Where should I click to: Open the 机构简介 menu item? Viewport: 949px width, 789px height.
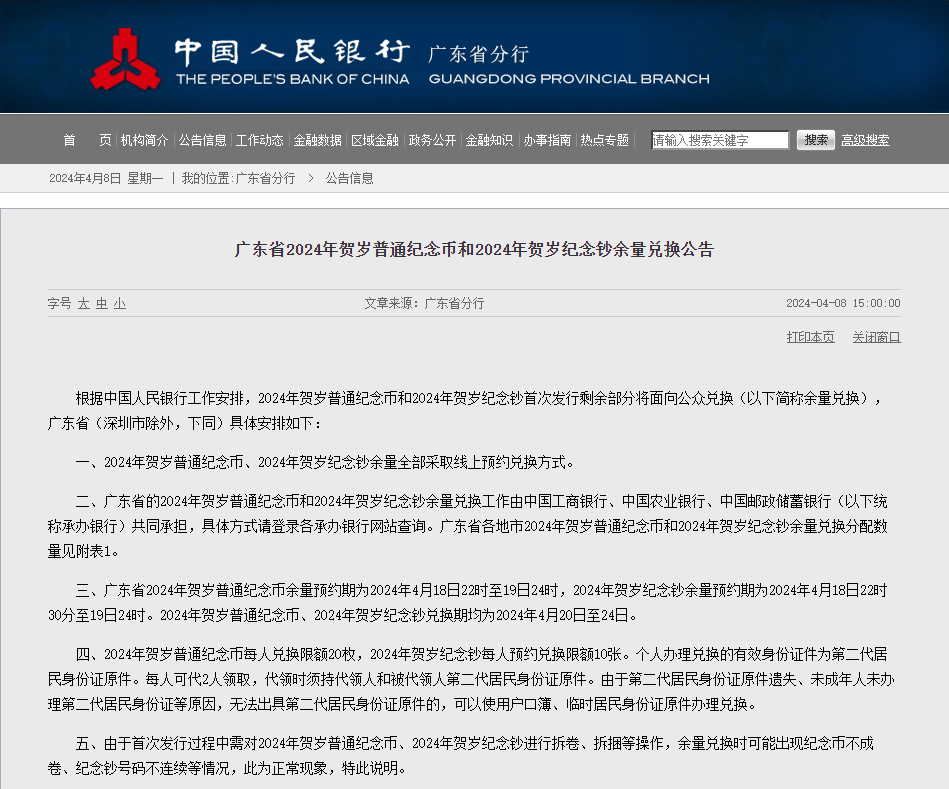144,140
